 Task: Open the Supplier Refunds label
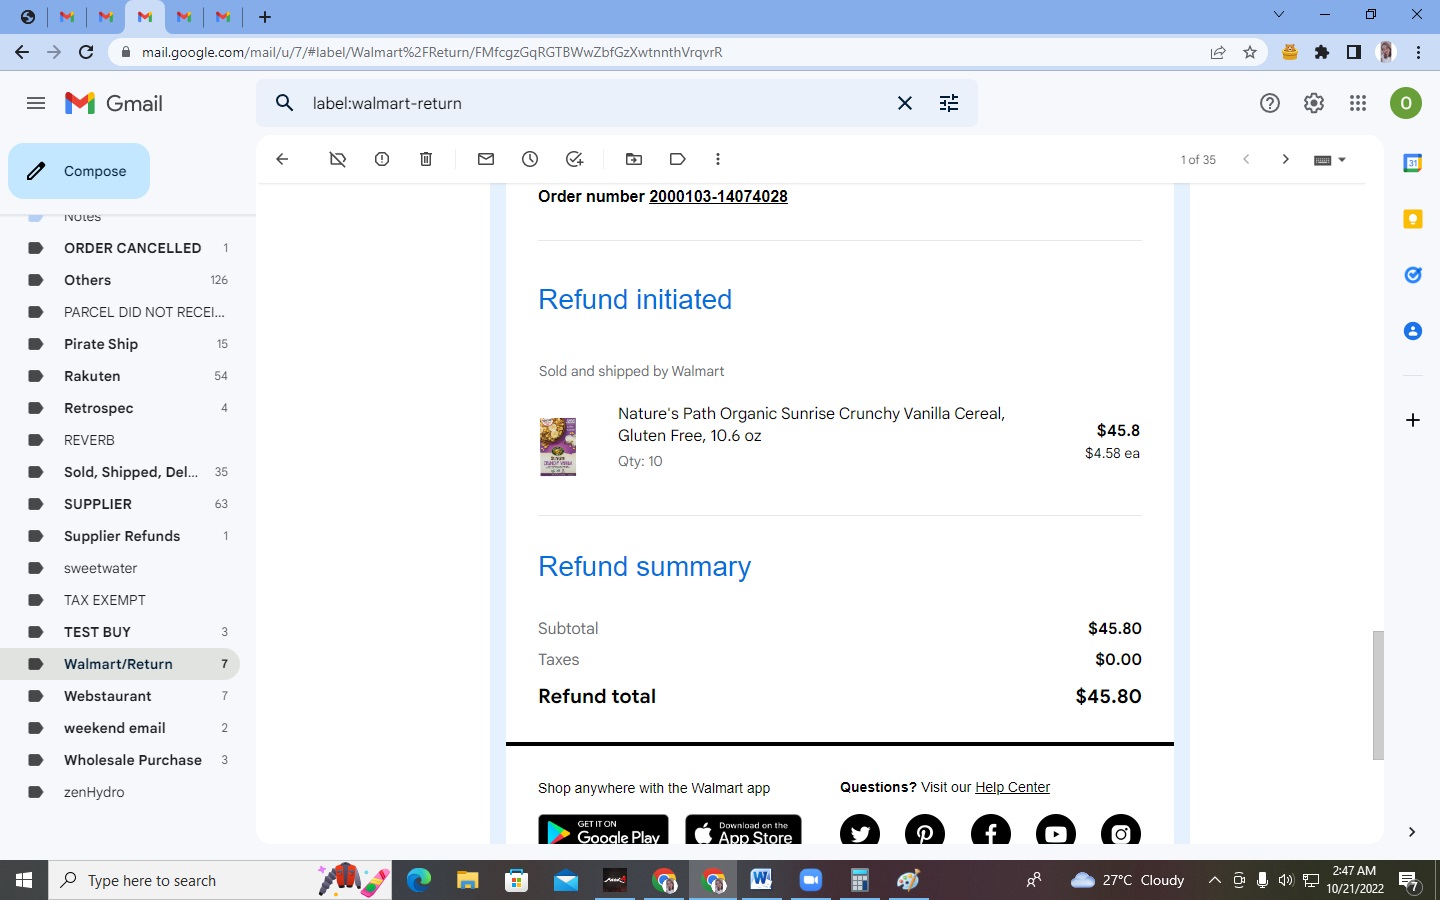click(x=120, y=536)
